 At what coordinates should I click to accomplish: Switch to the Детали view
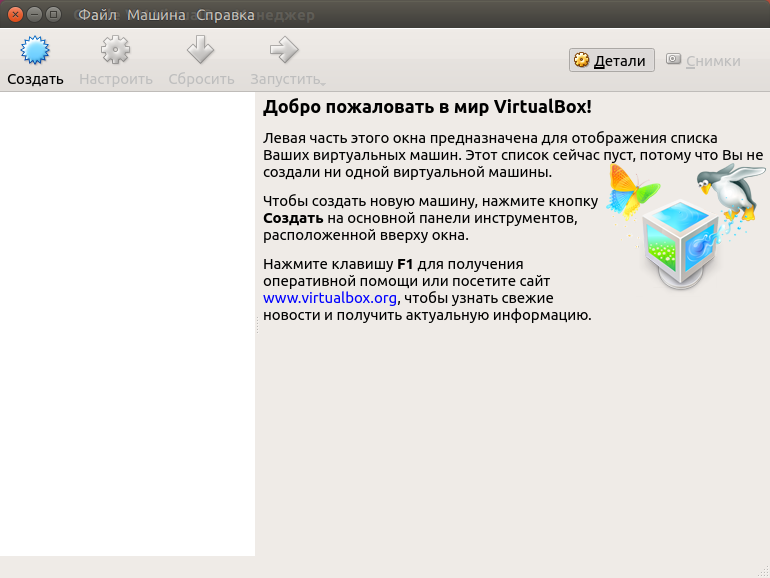point(612,60)
